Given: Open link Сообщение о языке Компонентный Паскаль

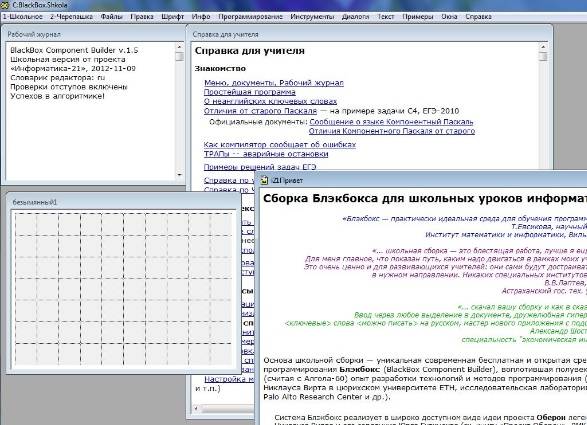Looking at the screenshot, I should coord(391,122).
